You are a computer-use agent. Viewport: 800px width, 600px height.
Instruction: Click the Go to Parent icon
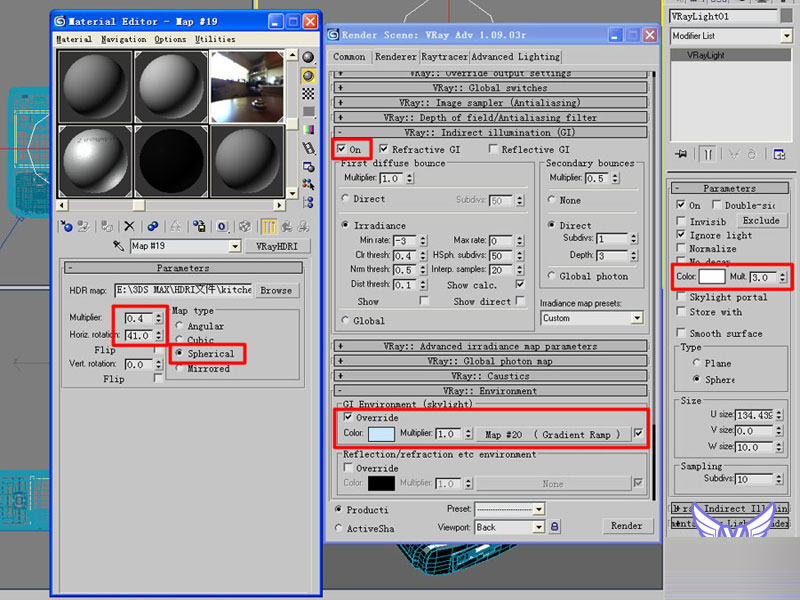[287, 226]
